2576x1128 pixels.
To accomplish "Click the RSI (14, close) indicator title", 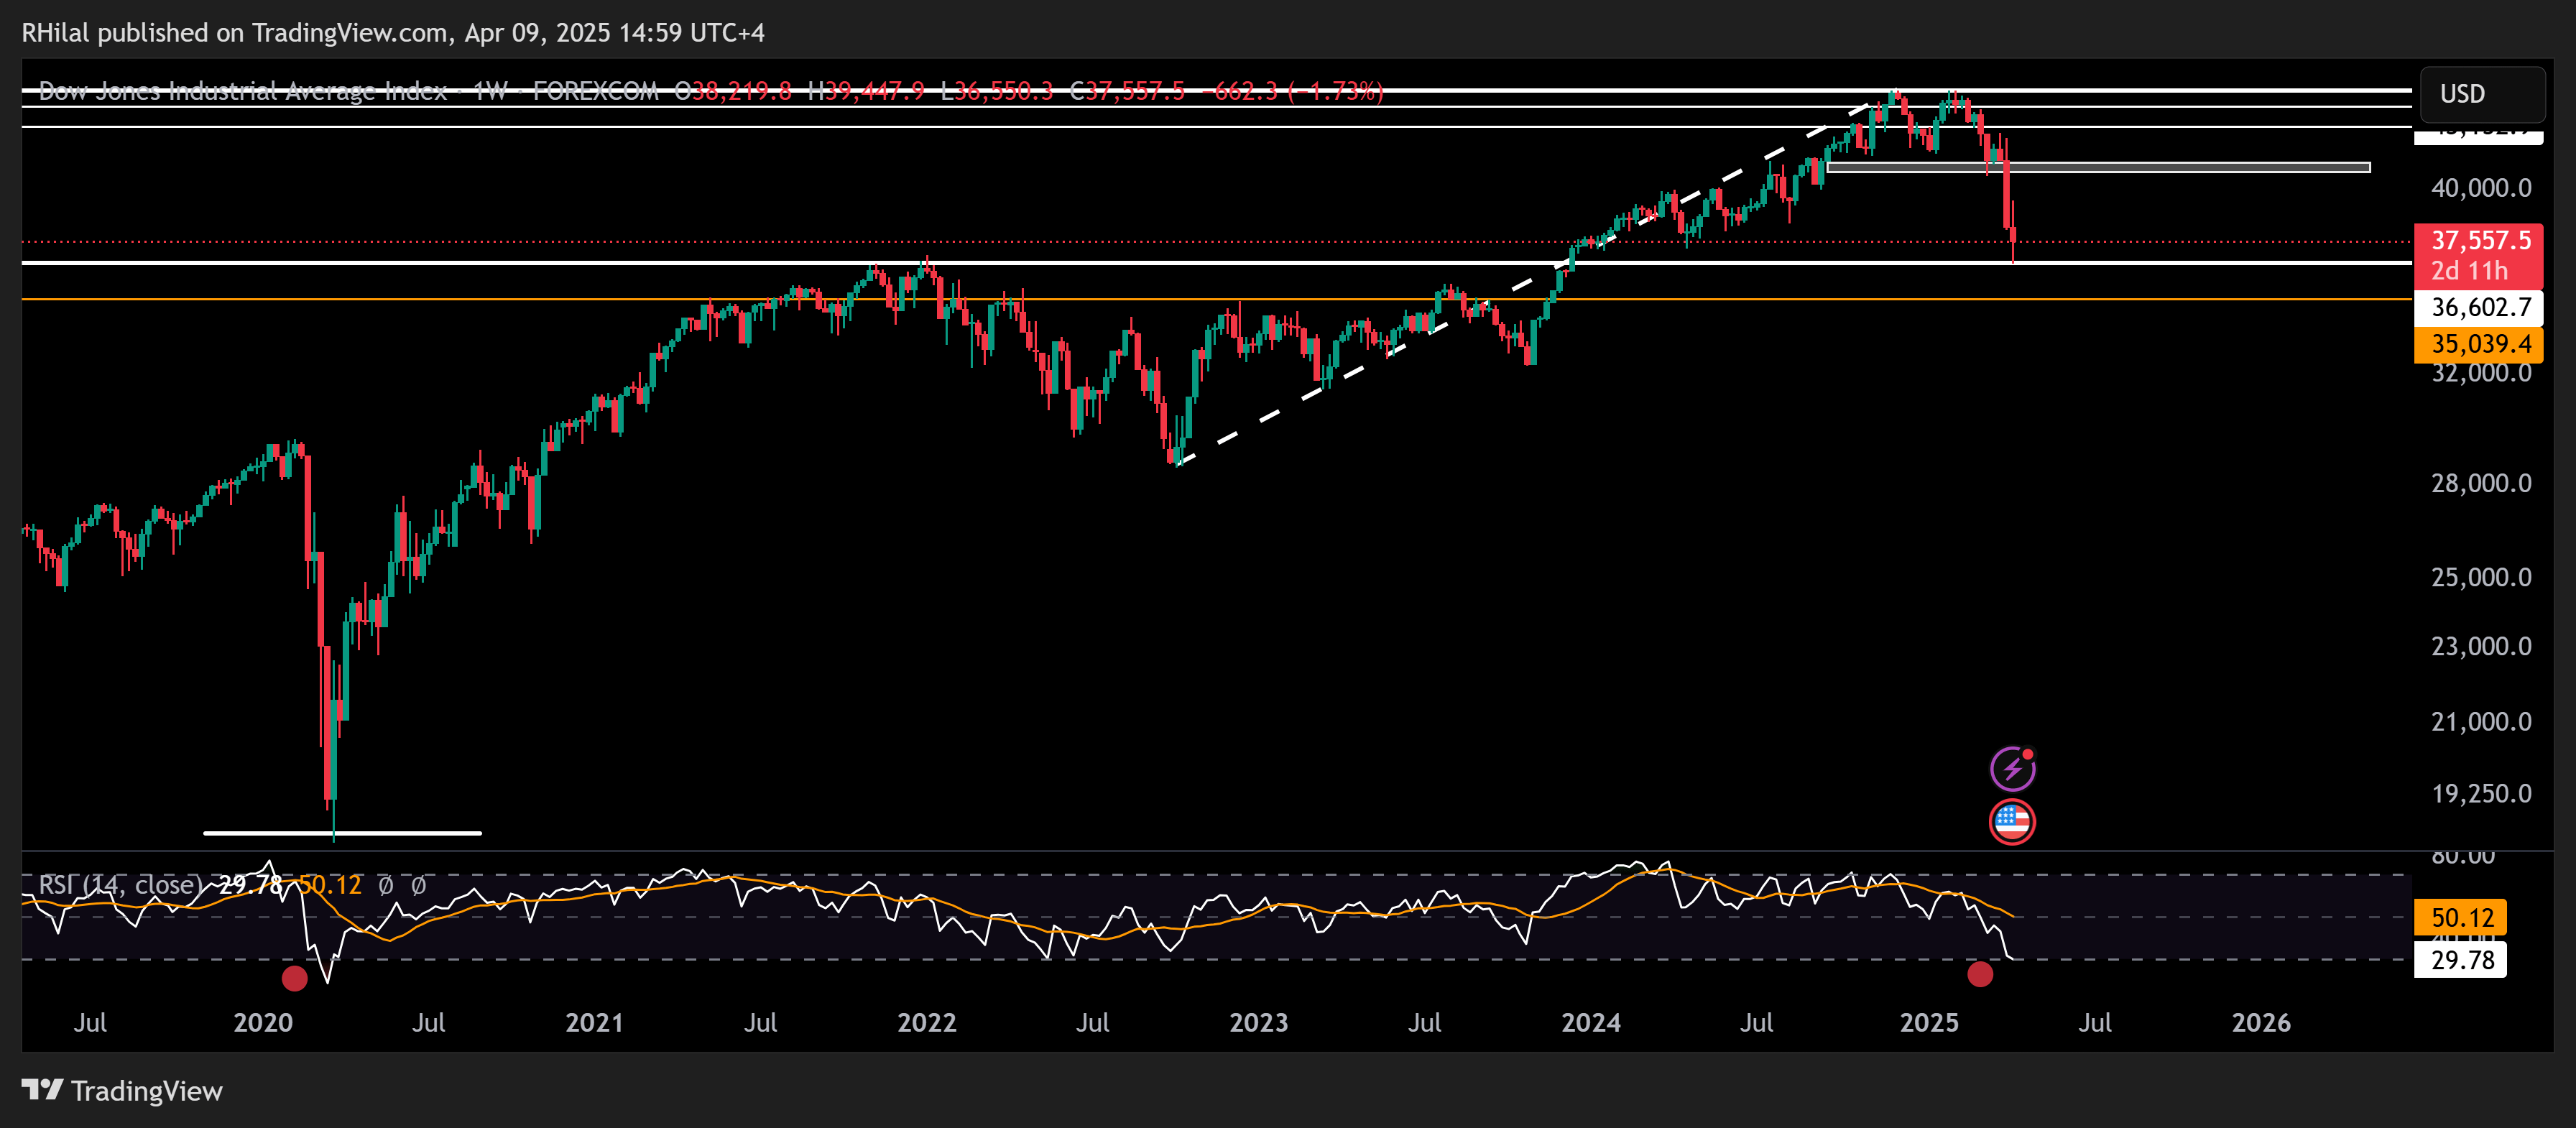I will tap(120, 885).
